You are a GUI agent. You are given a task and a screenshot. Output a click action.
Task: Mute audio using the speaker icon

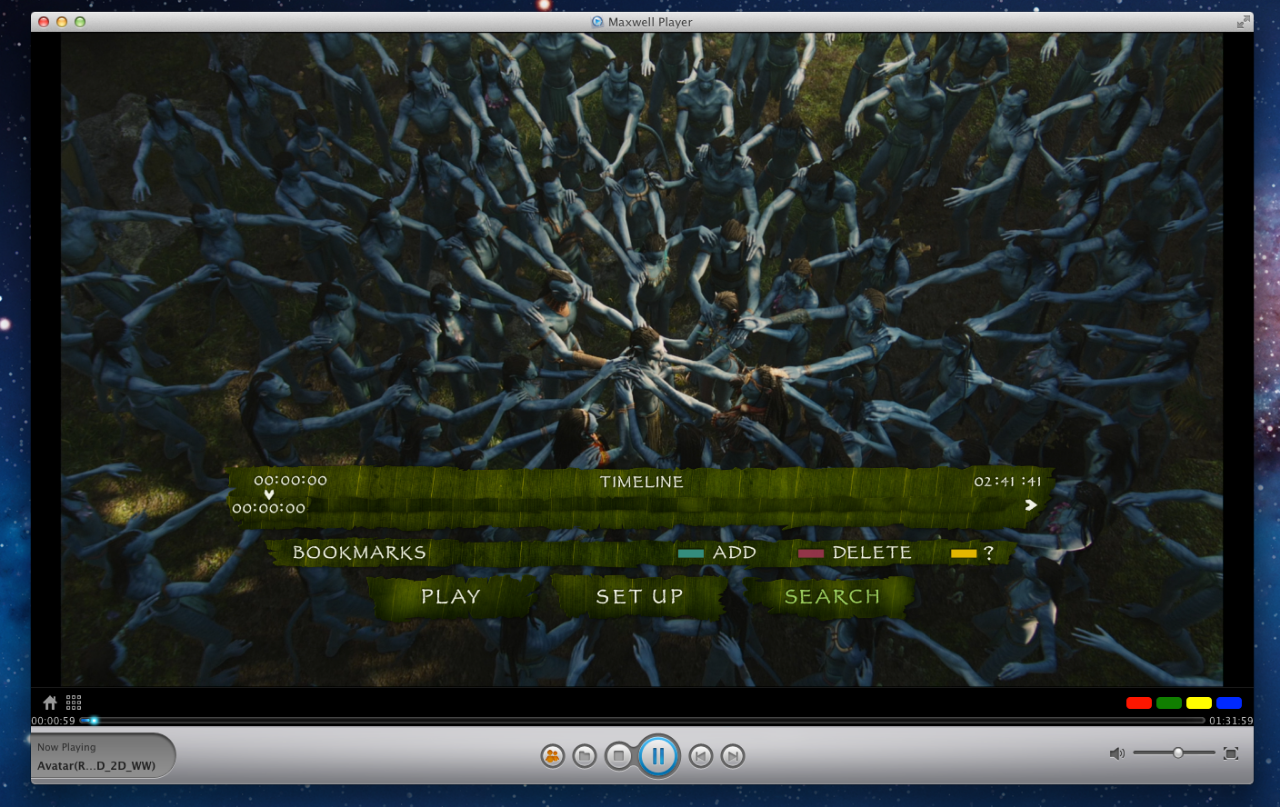click(x=1117, y=753)
